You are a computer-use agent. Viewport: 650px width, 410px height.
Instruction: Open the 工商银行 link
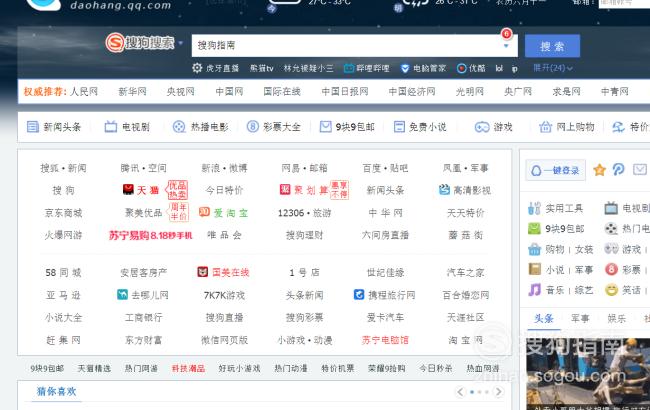pos(143,318)
